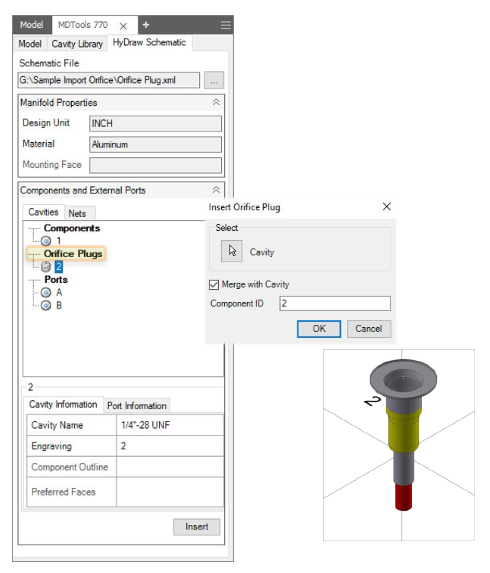Select component 1 cavity icon in tree
490x573 pixels.
pyautogui.click(x=46, y=241)
